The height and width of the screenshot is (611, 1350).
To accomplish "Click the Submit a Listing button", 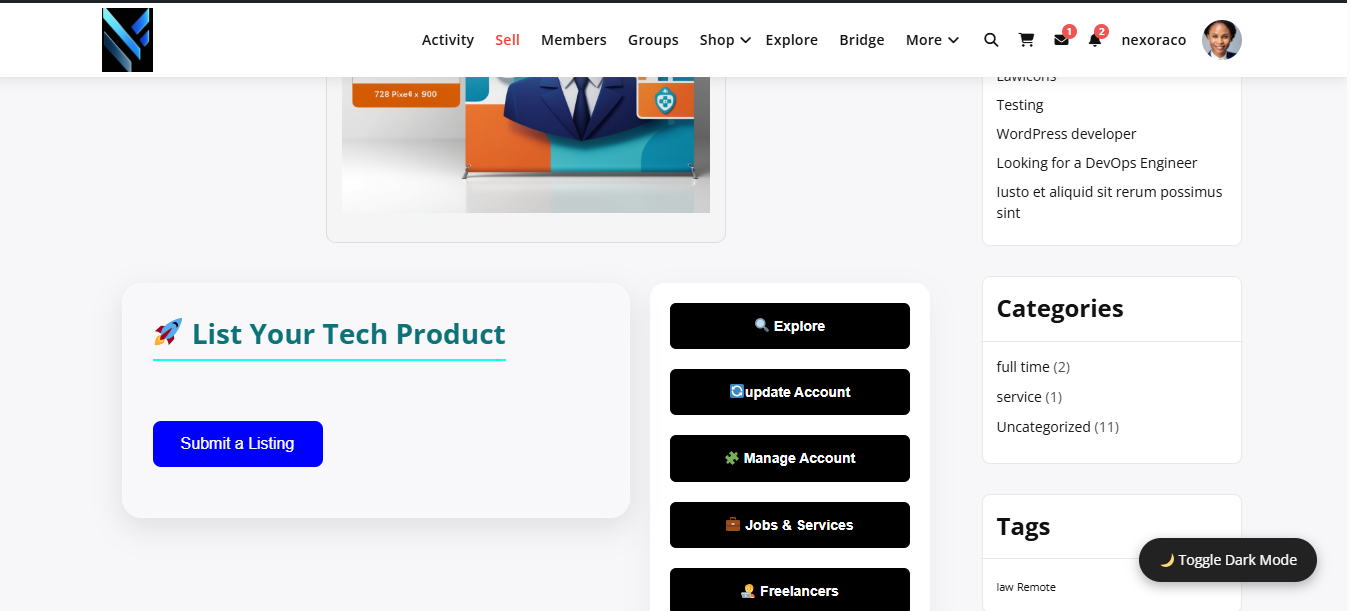I will click(x=238, y=444).
